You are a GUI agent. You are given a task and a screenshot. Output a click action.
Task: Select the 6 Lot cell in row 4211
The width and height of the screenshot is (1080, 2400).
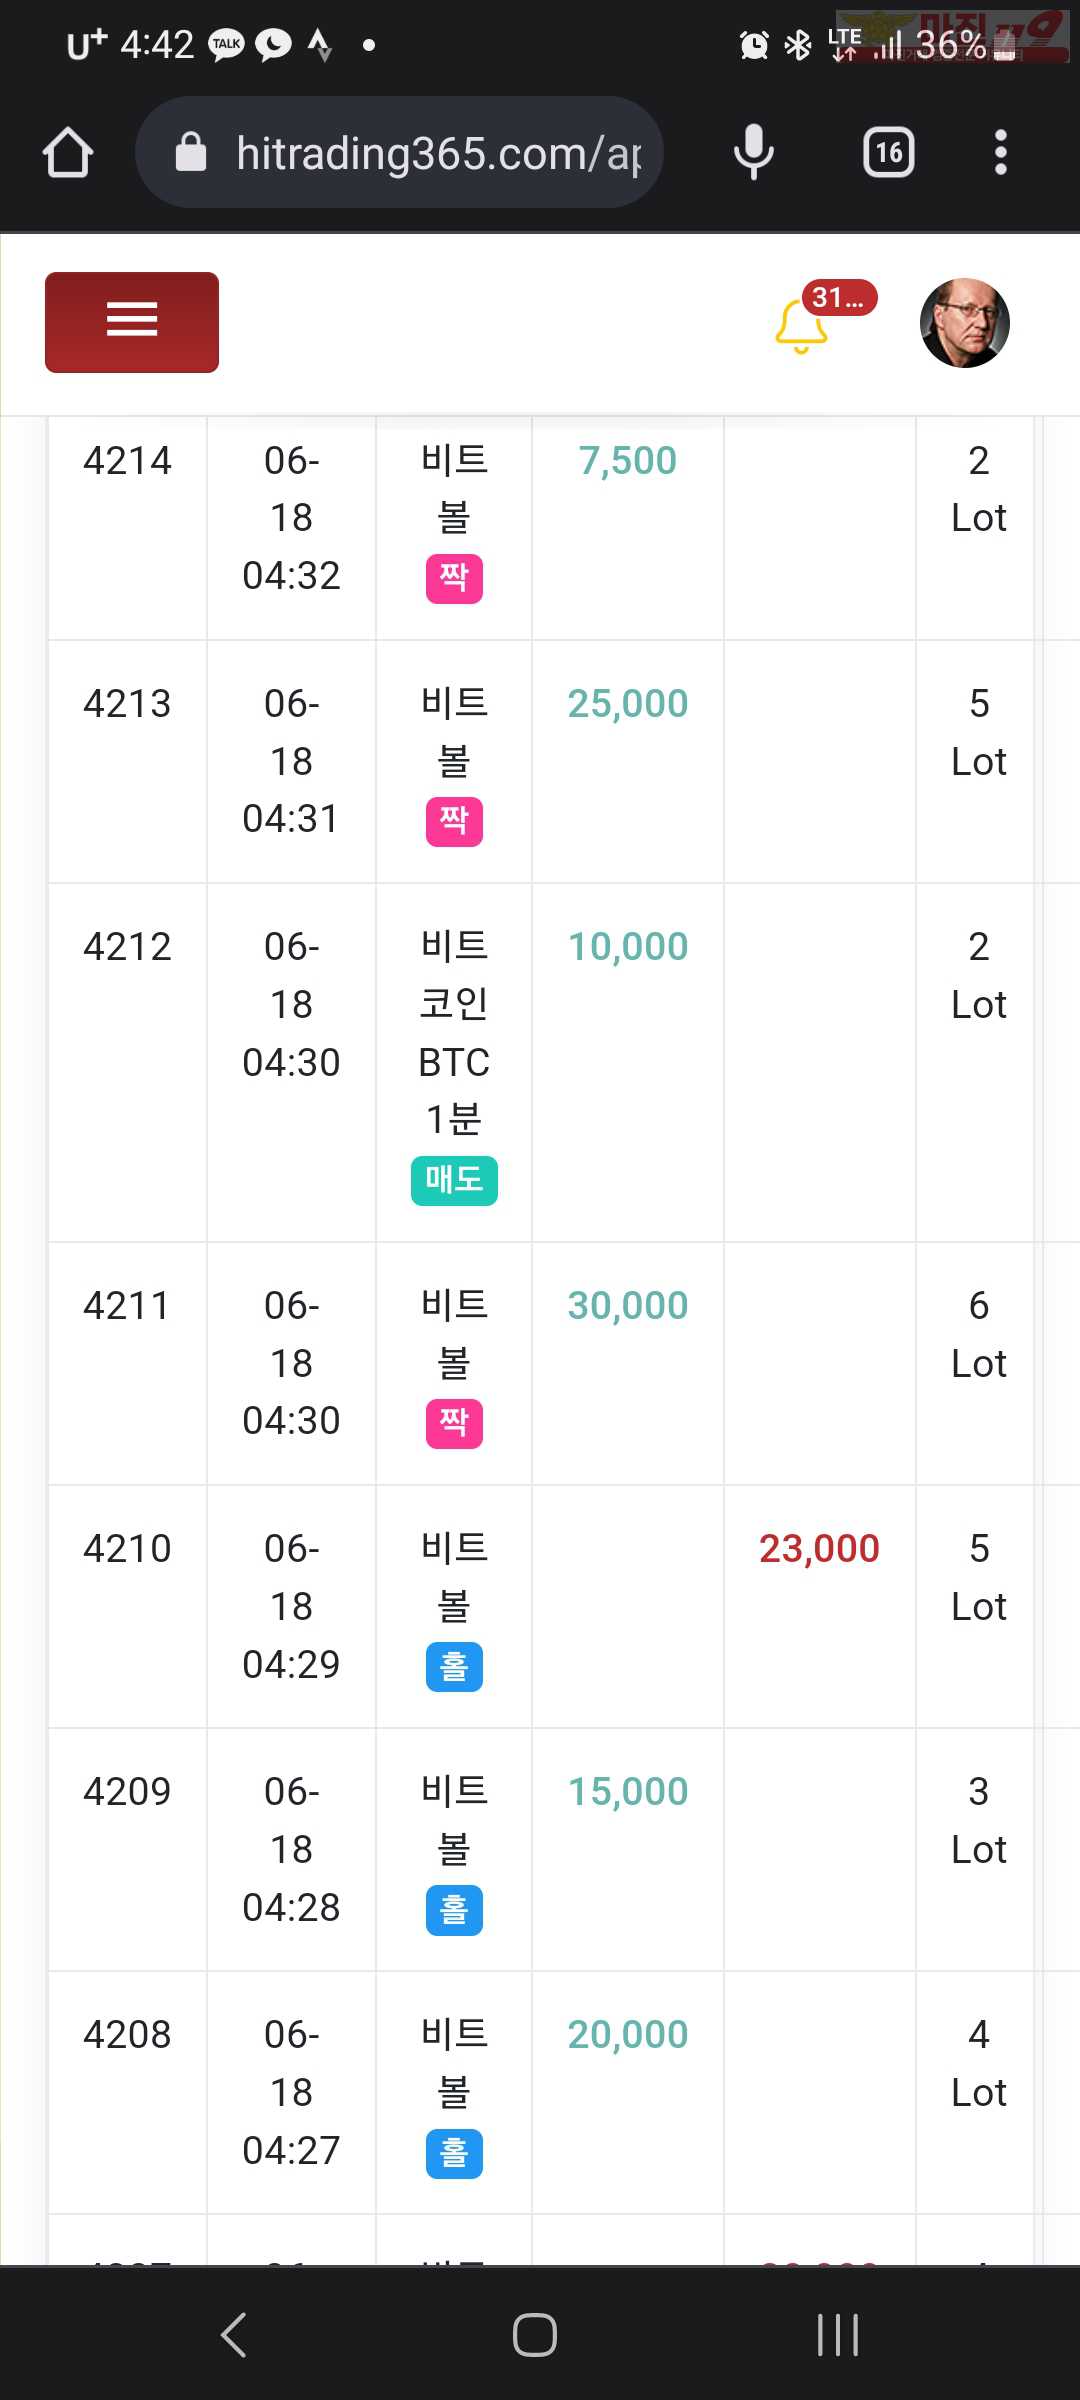pyautogui.click(x=978, y=1334)
